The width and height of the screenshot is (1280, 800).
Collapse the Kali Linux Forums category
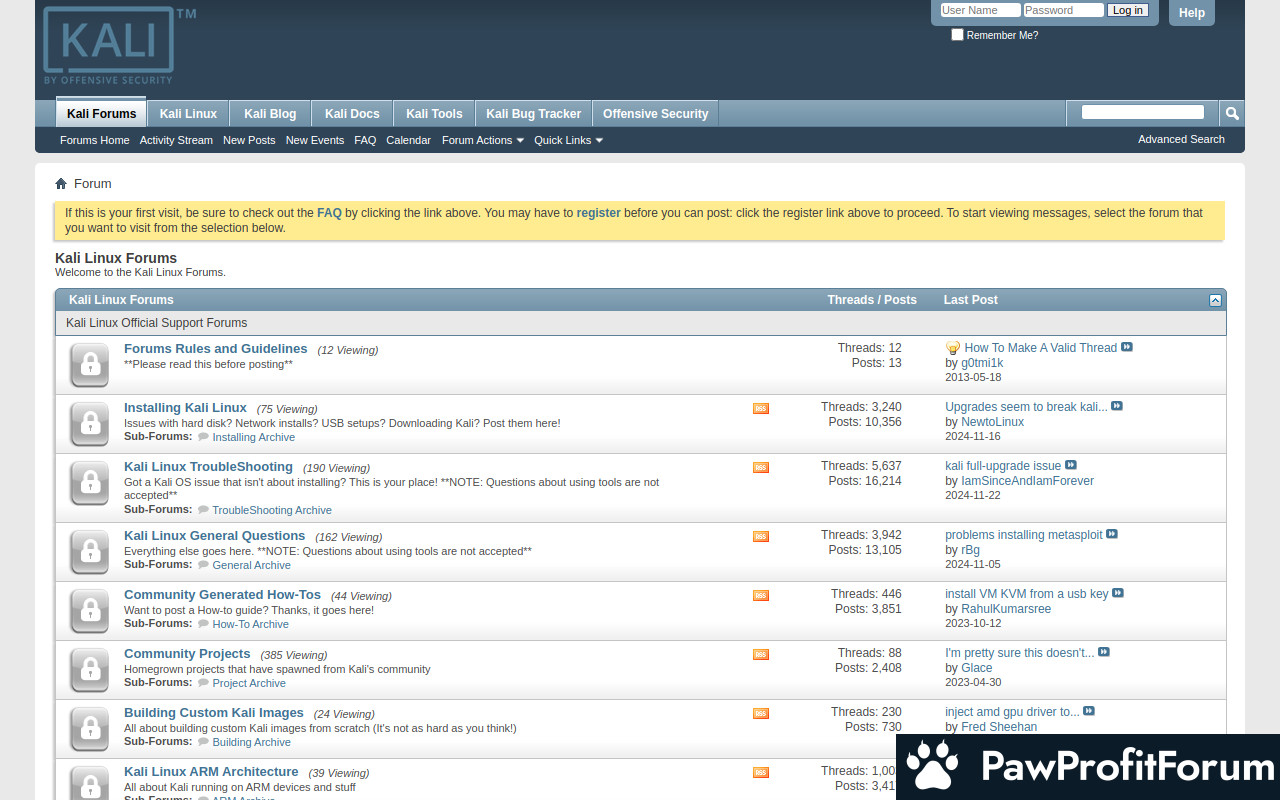[1215, 300]
